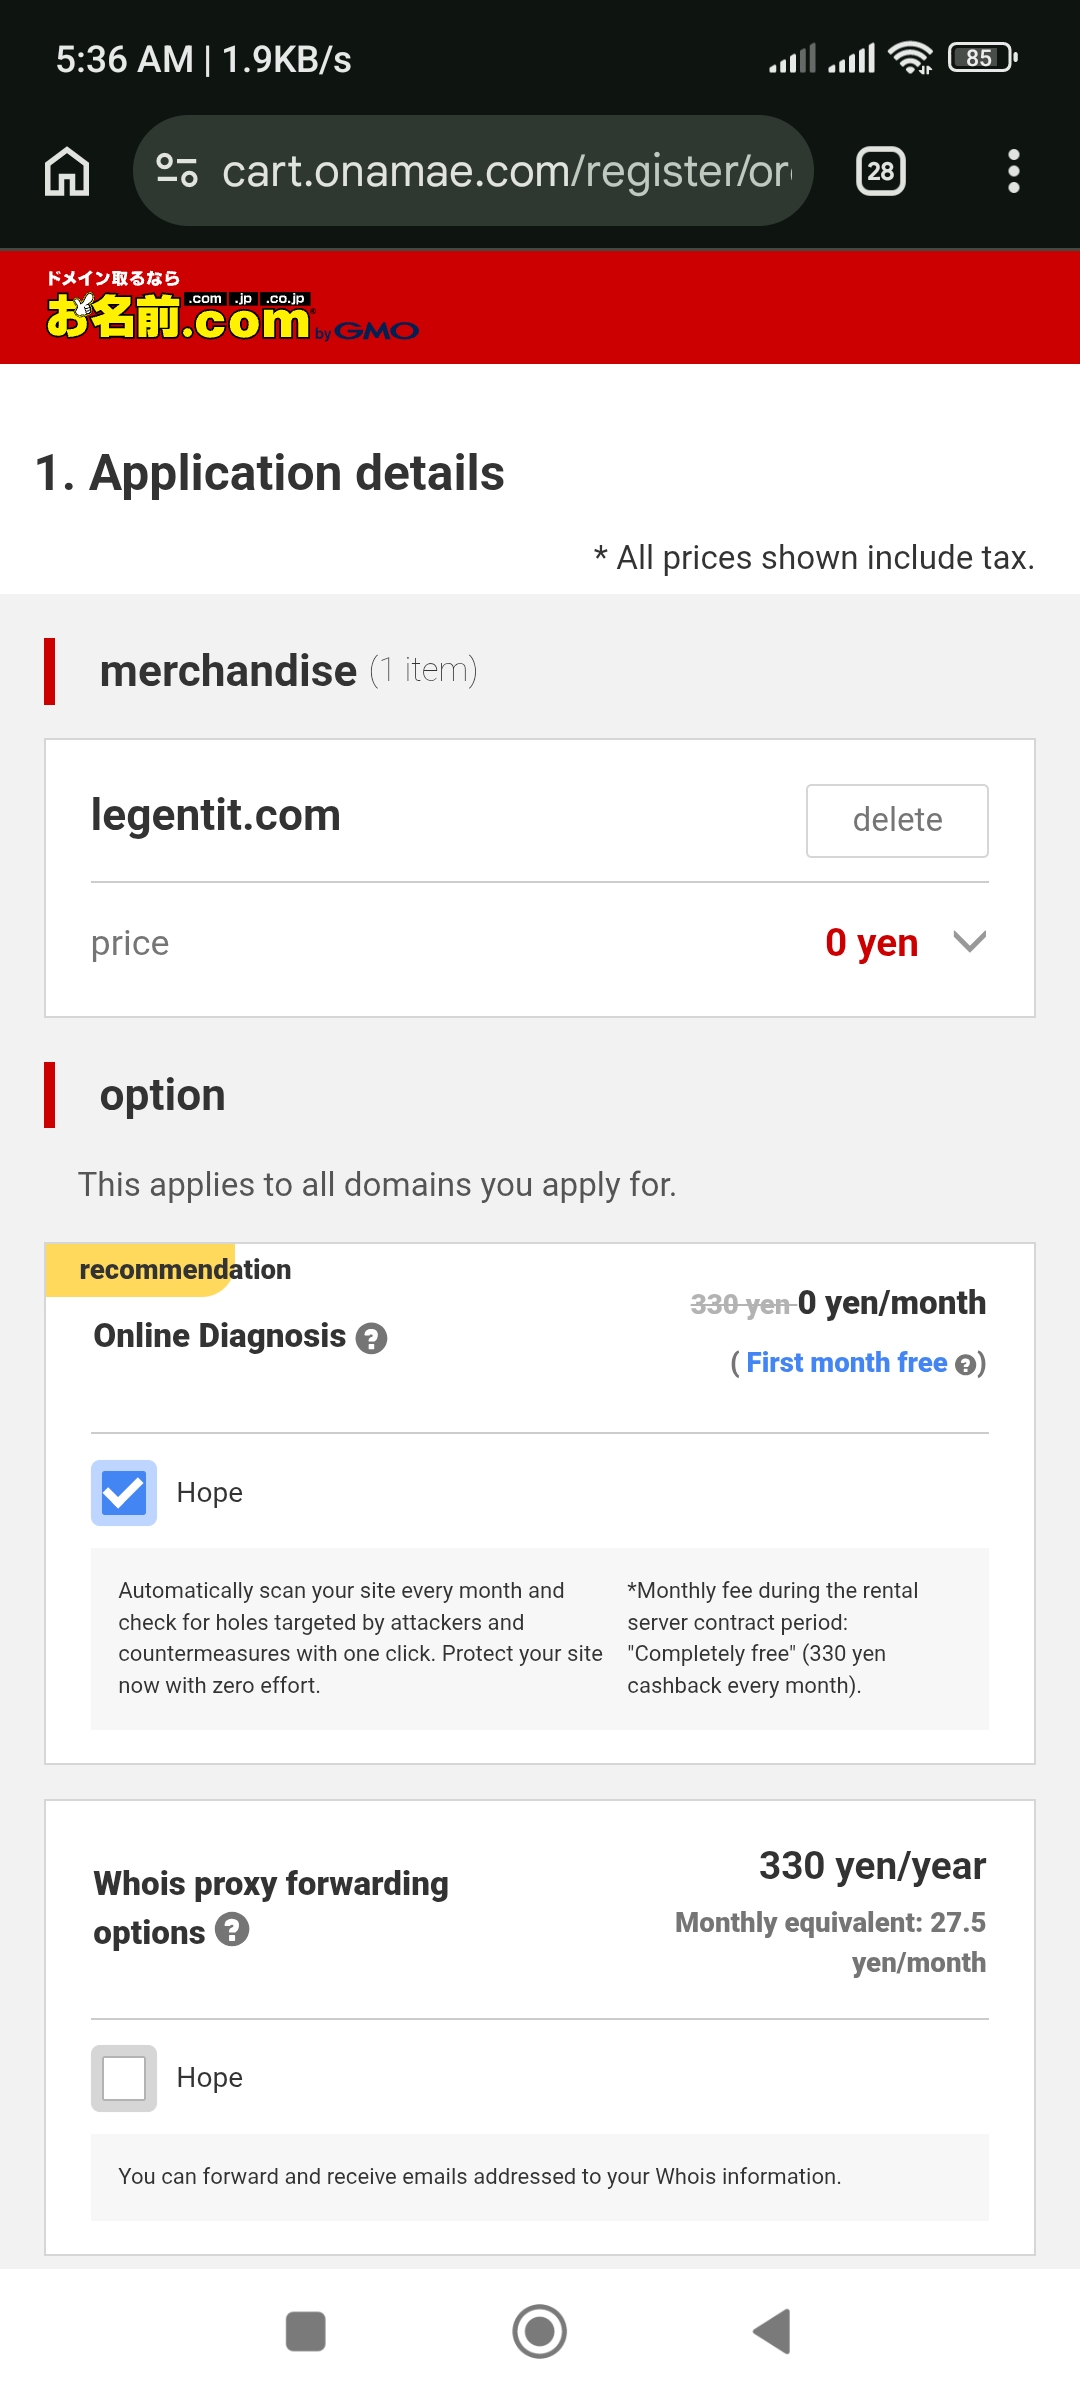Open the browser three-dot menu
The height and width of the screenshot is (2400, 1080).
(x=1013, y=171)
